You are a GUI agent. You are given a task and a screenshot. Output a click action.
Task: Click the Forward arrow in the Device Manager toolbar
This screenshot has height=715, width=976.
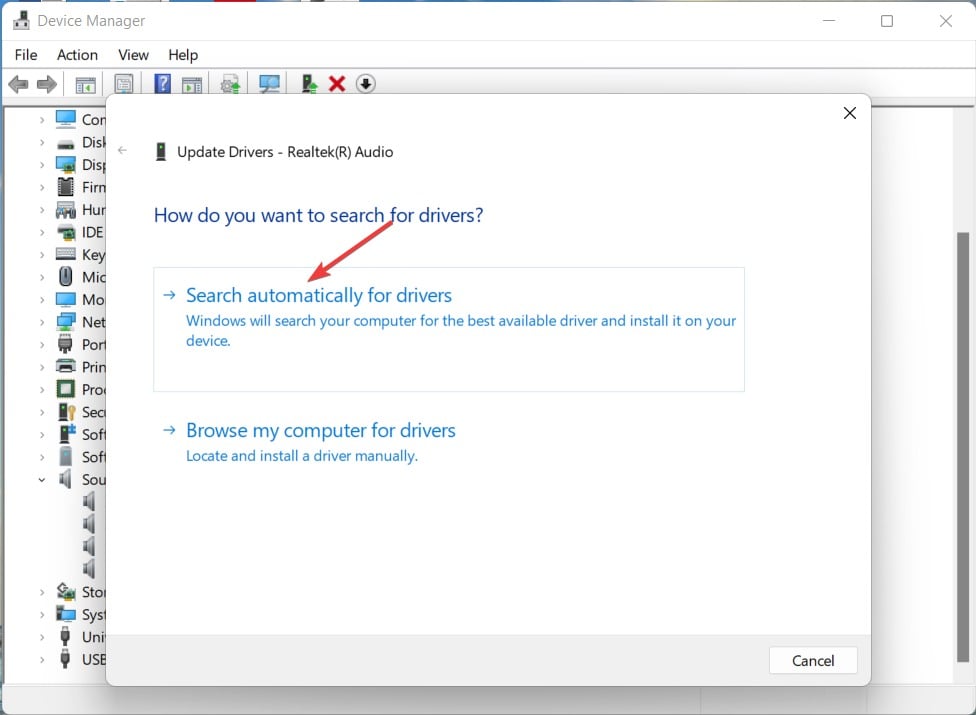click(x=47, y=84)
